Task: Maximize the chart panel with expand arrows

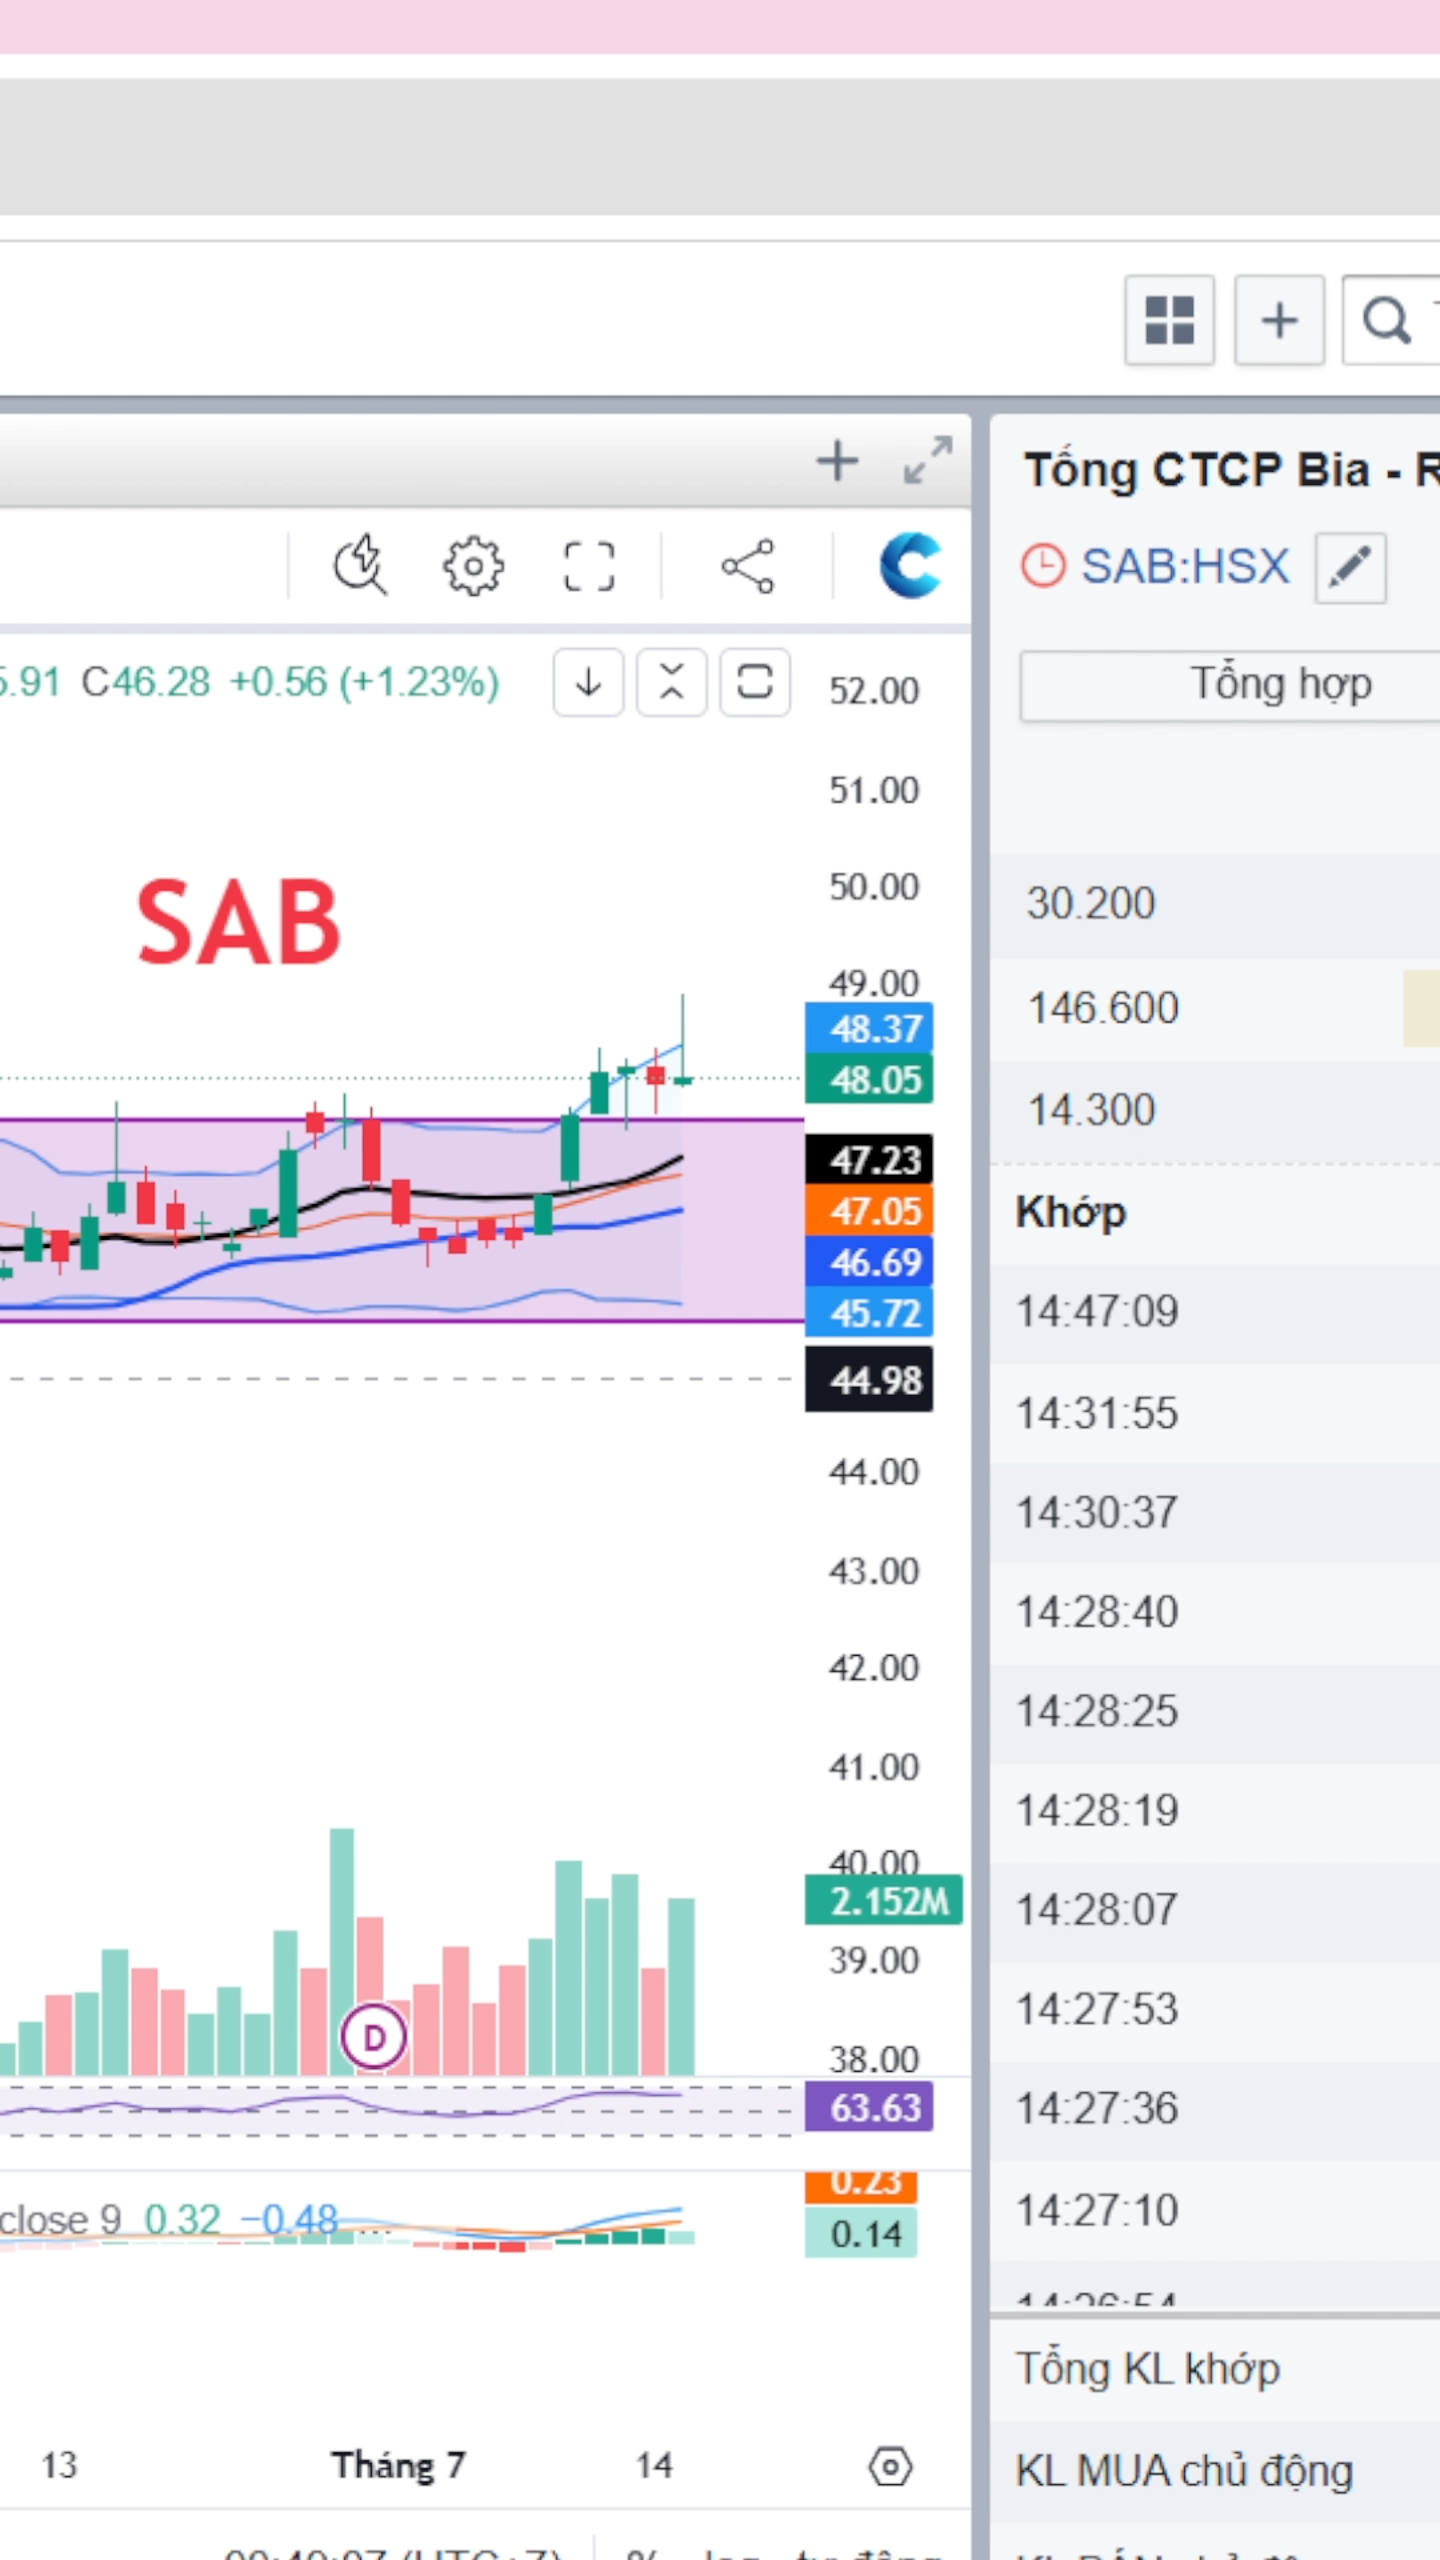Action: click(x=927, y=461)
